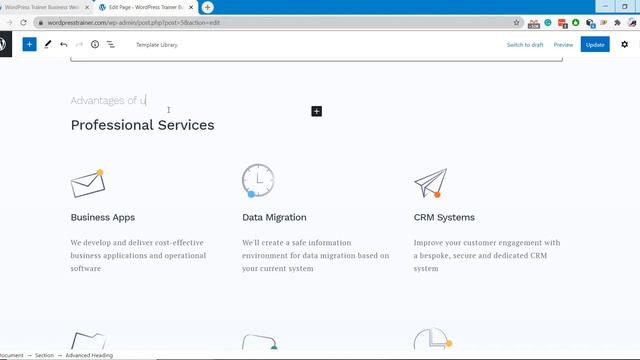The image size is (640, 360).
Task: Select Section in the breadcrumb
Action: (44, 356)
